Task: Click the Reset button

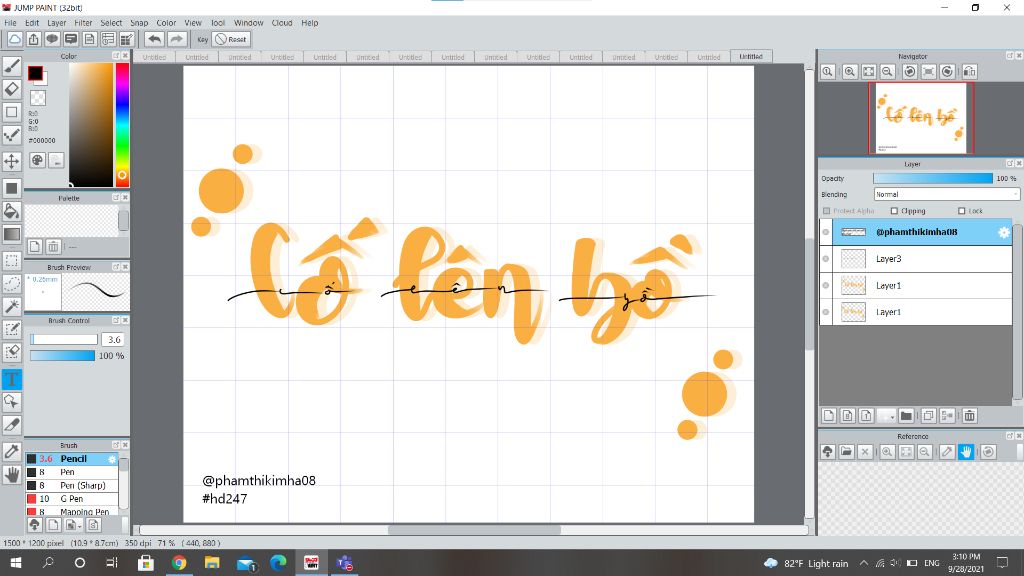Action: (231, 39)
